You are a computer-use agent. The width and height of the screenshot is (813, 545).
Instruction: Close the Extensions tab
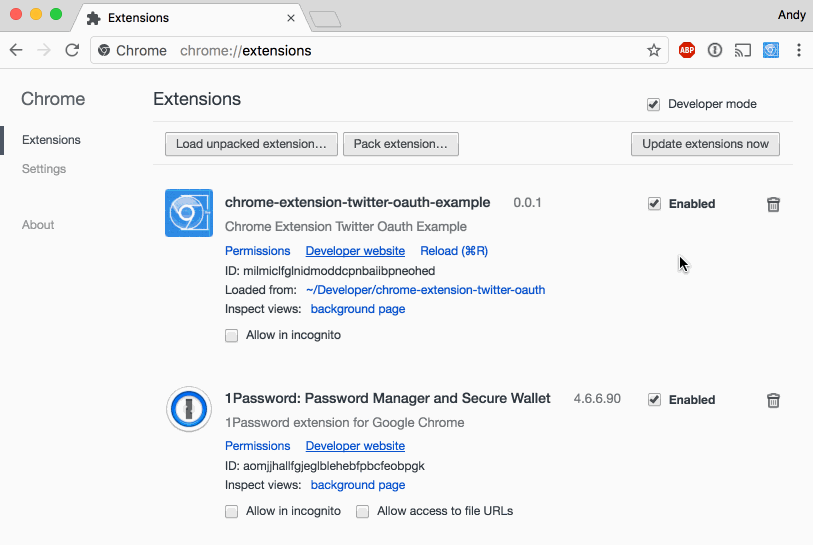291,18
